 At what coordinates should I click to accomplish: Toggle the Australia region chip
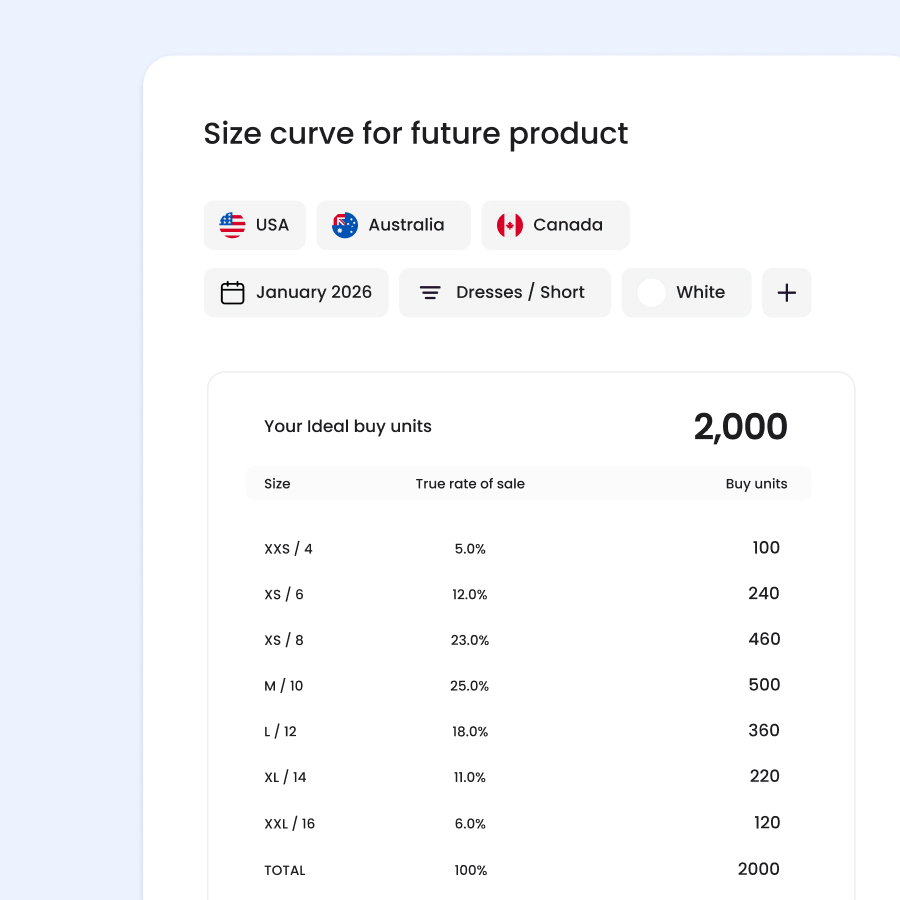click(393, 225)
